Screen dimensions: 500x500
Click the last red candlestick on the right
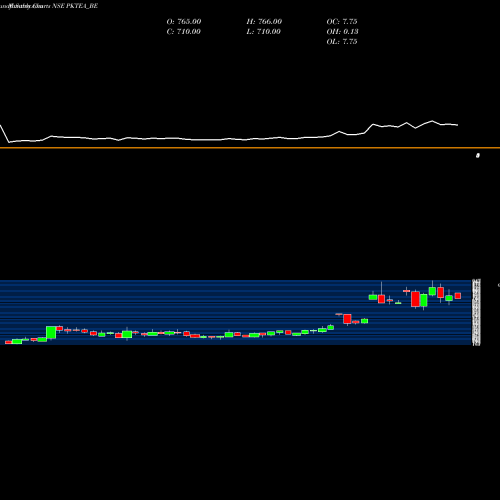[458, 296]
